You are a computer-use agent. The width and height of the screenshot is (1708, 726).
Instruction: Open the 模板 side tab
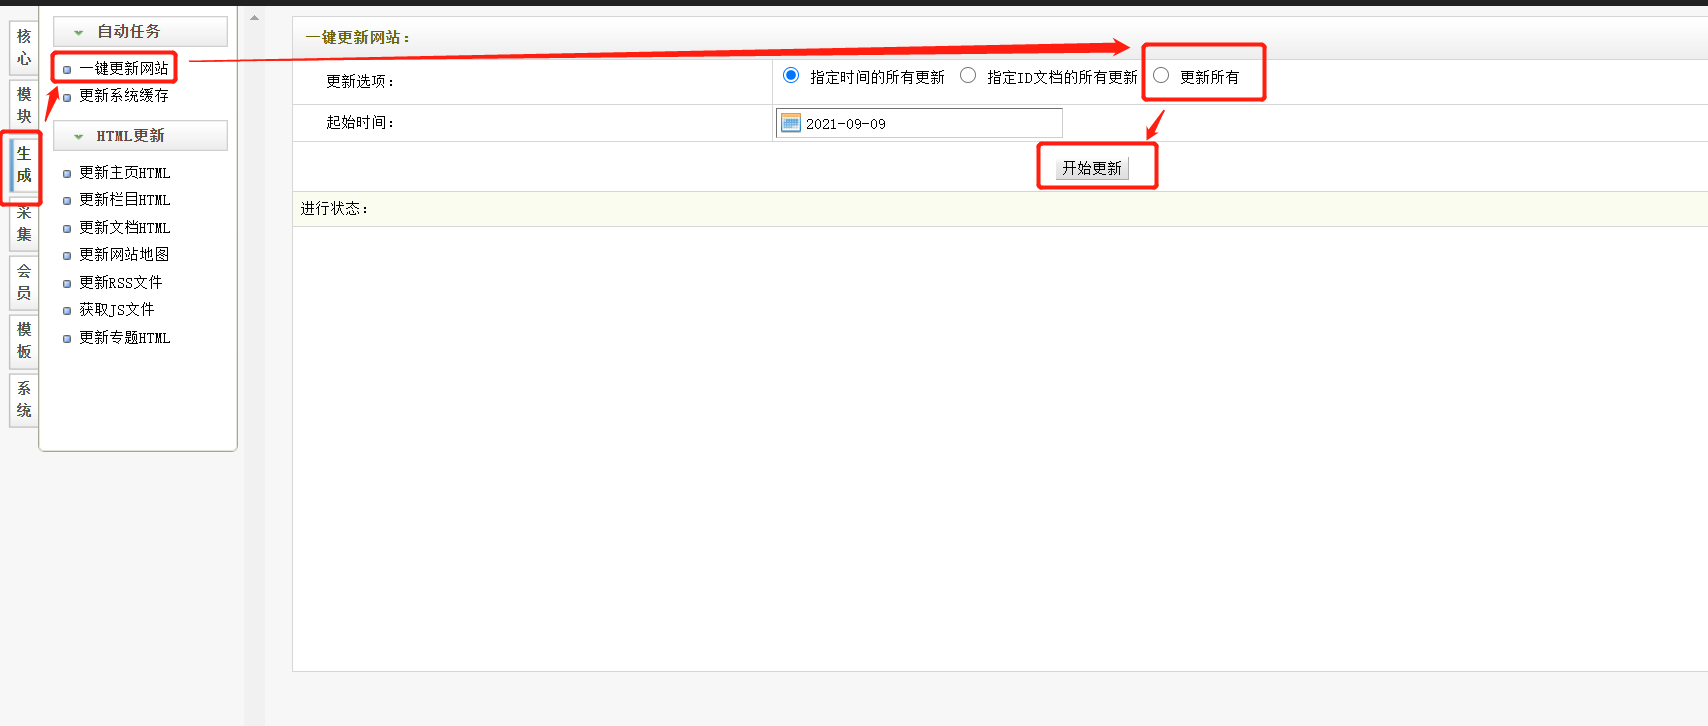(24, 340)
